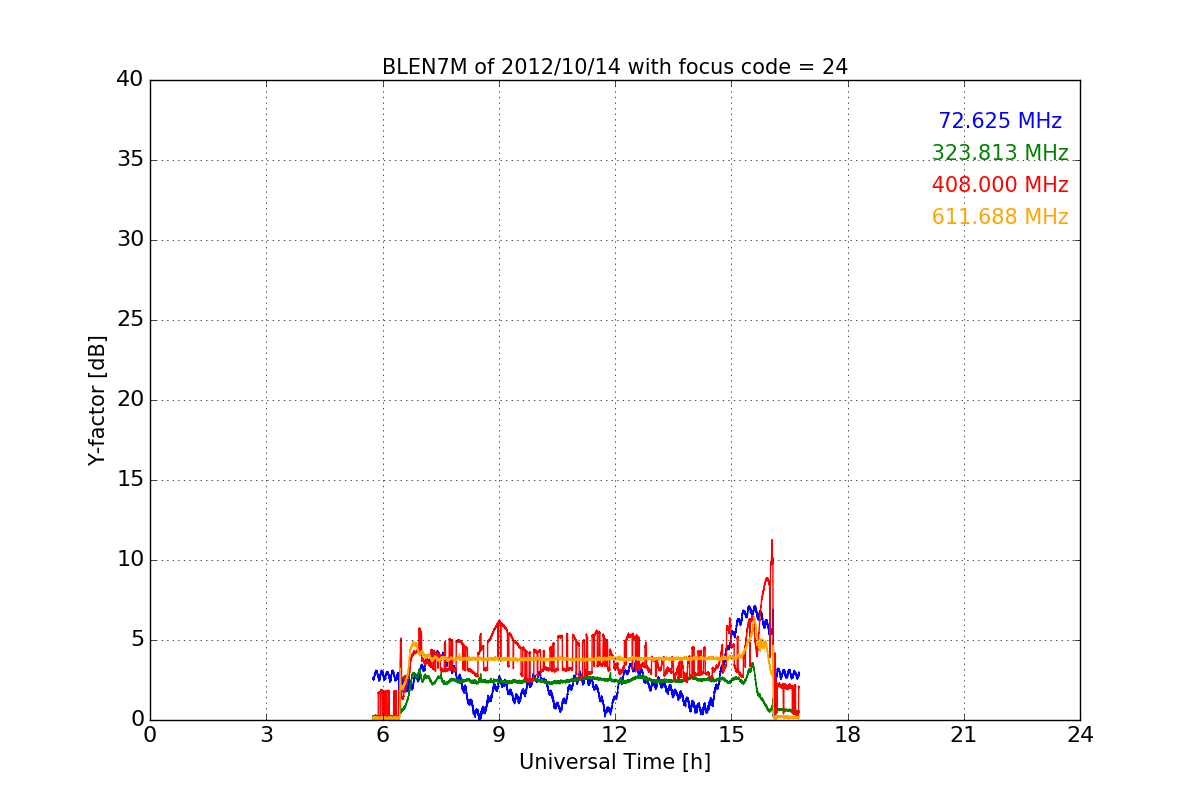
Task: Select the plot title BLEN7M of 2012/10/14
Action: (614, 67)
